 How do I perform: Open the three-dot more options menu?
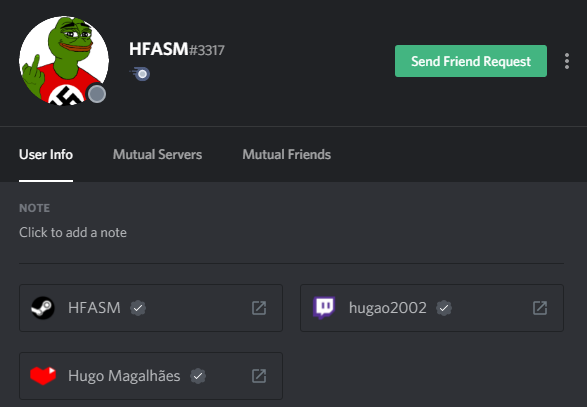567,61
